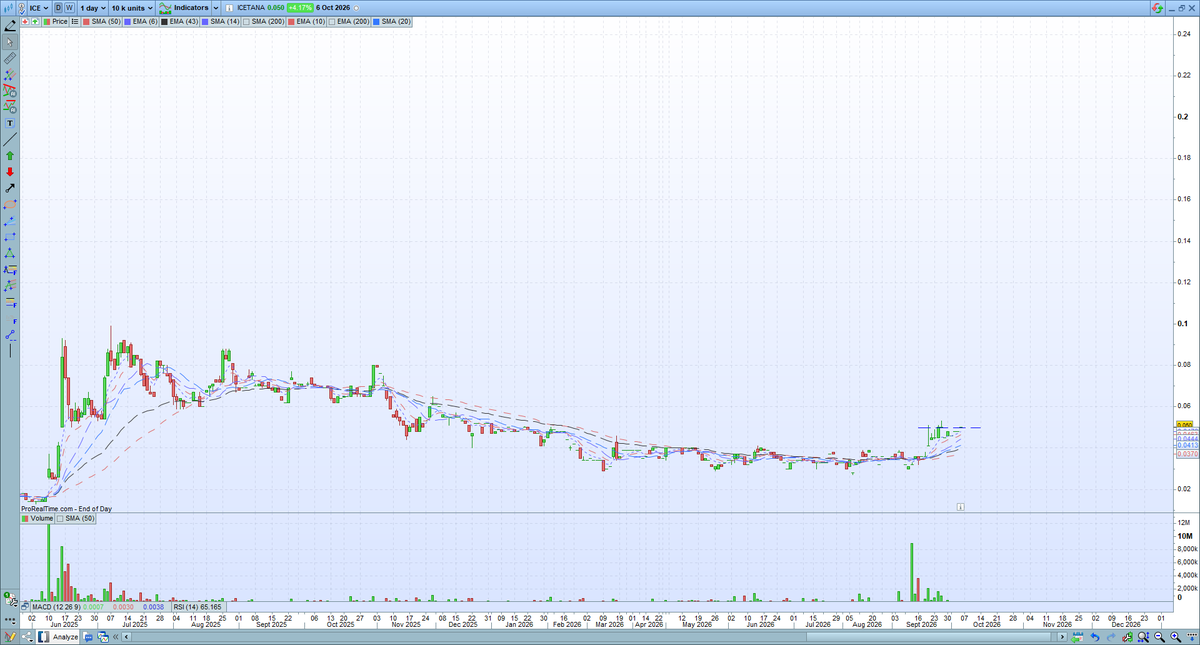1200x645 pixels.
Task: Select the ellipse drawing tool
Action: [10, 204]
